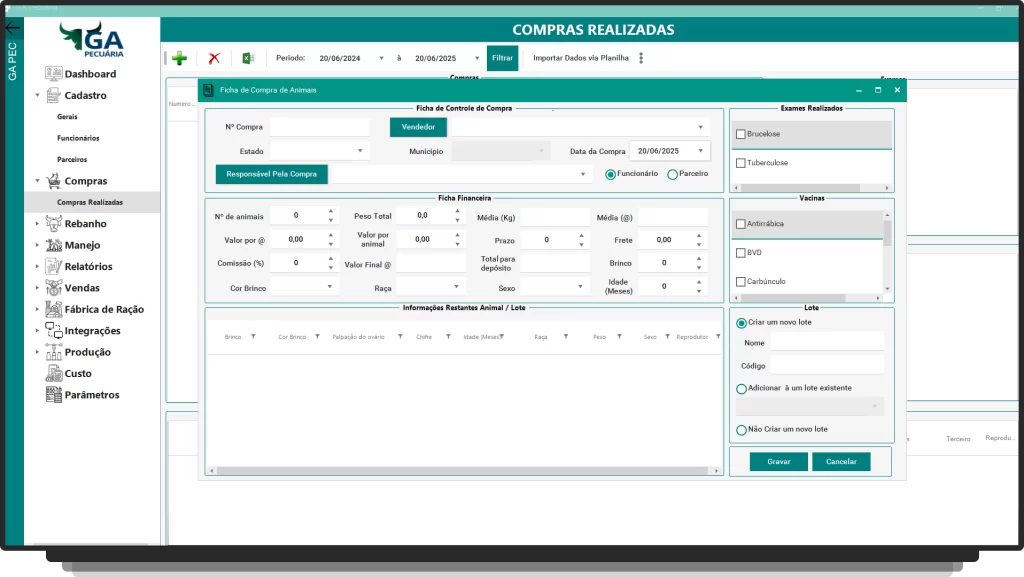This screenshot has height=577, width=1024.
Task: Click the back arrow at top left
Action: (12, 27)
